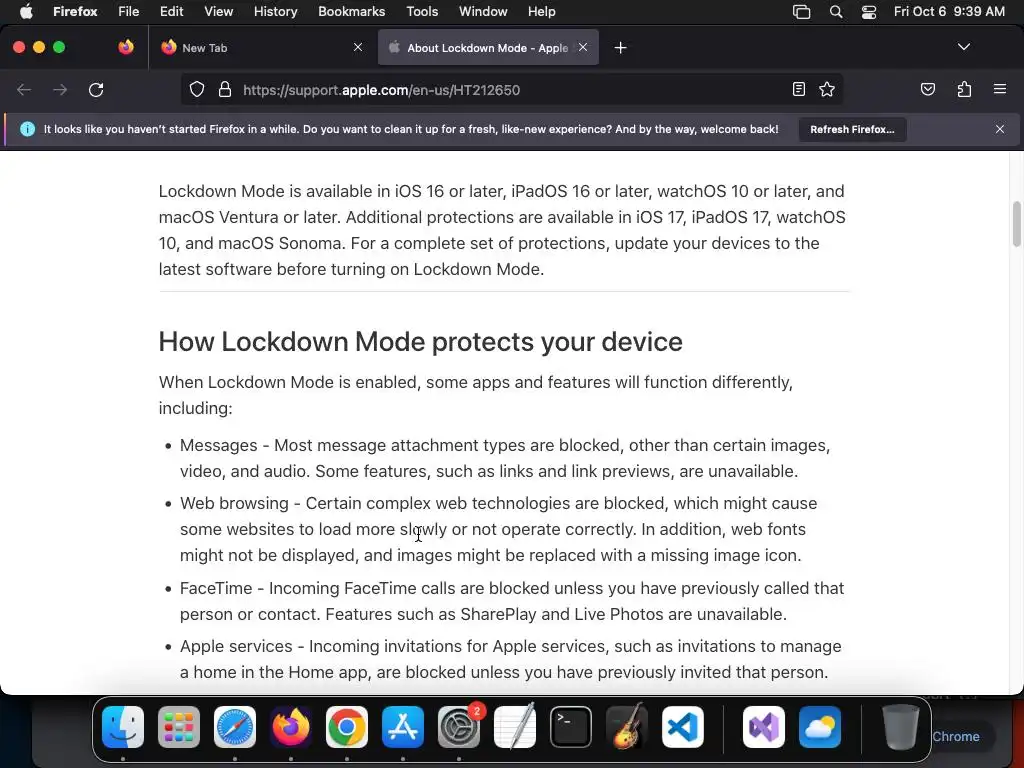Click the Firefox View pinned icon
The image size is (1024, 768).
126,47
